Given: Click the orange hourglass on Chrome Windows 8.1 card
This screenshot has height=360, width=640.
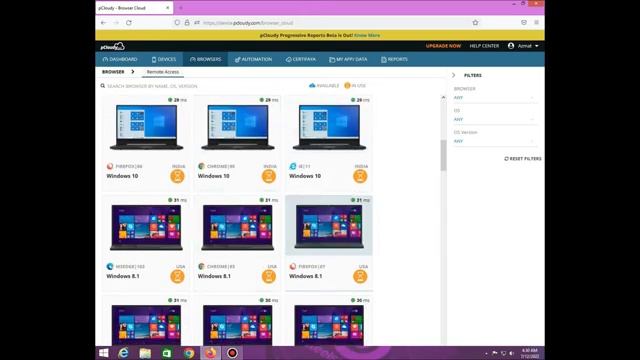Looking at the screenshot, I should tap(269, 276).
